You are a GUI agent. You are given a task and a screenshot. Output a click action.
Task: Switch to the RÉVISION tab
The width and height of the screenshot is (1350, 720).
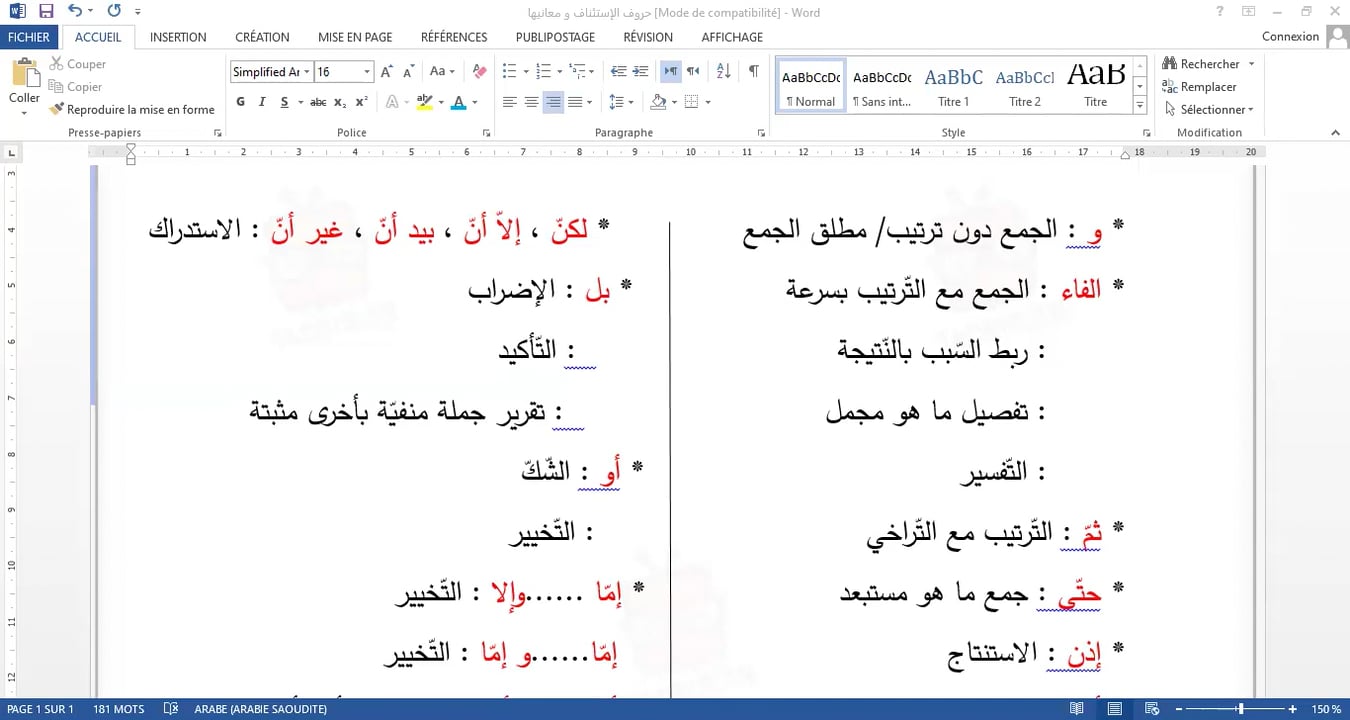pos(647,37)
